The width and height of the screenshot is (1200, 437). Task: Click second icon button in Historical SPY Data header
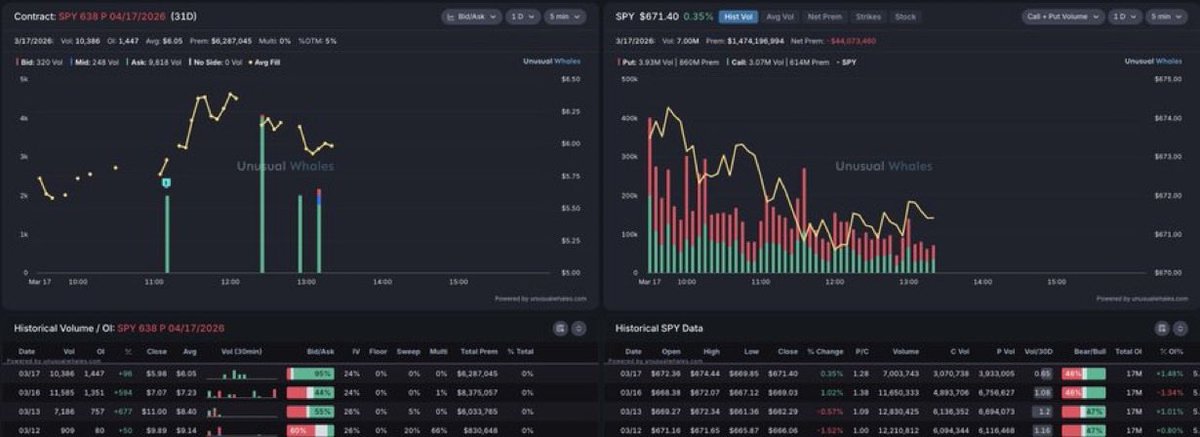[1181, 328]
